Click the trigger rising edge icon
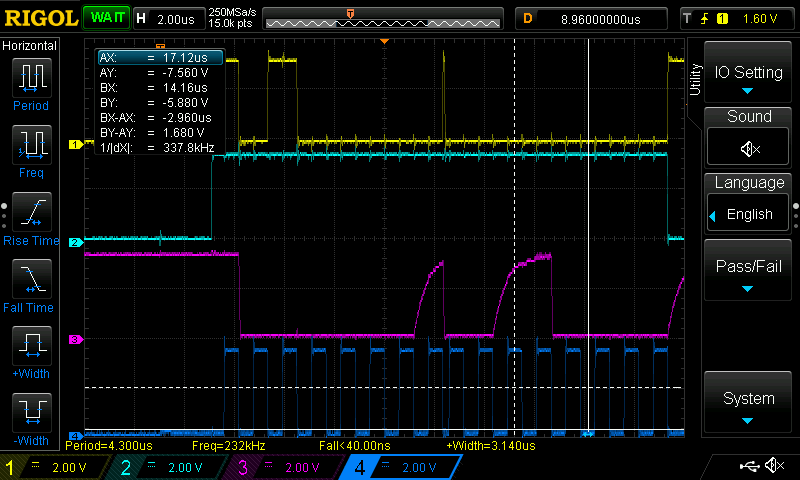The width and height of the screenshot is (800, 480). [705, 19]
